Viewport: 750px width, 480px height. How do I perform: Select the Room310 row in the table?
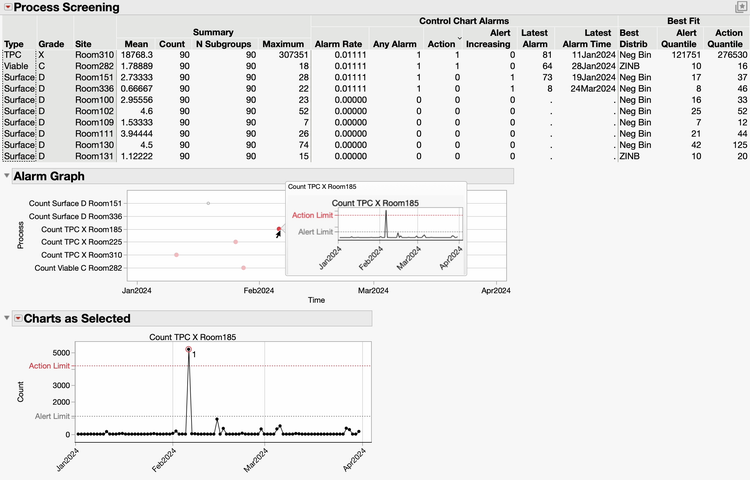96,56
